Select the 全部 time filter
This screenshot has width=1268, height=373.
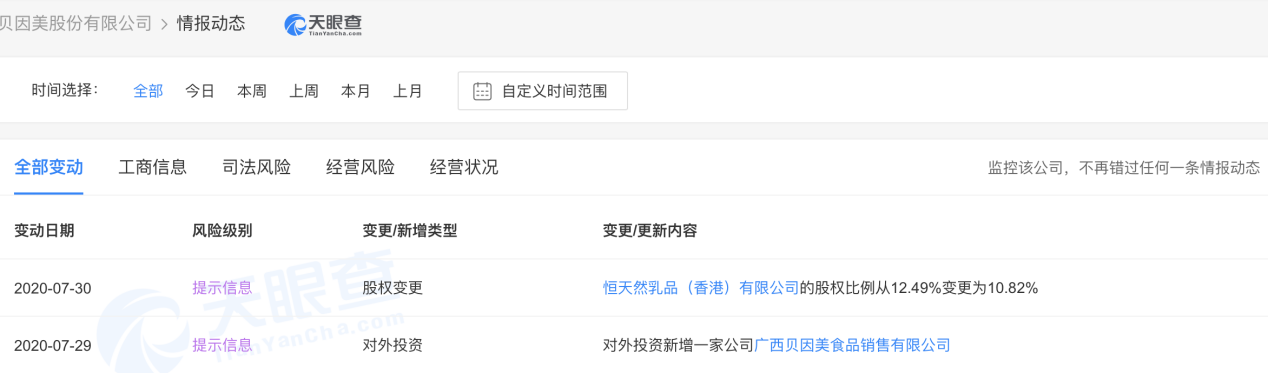point(148,91)
